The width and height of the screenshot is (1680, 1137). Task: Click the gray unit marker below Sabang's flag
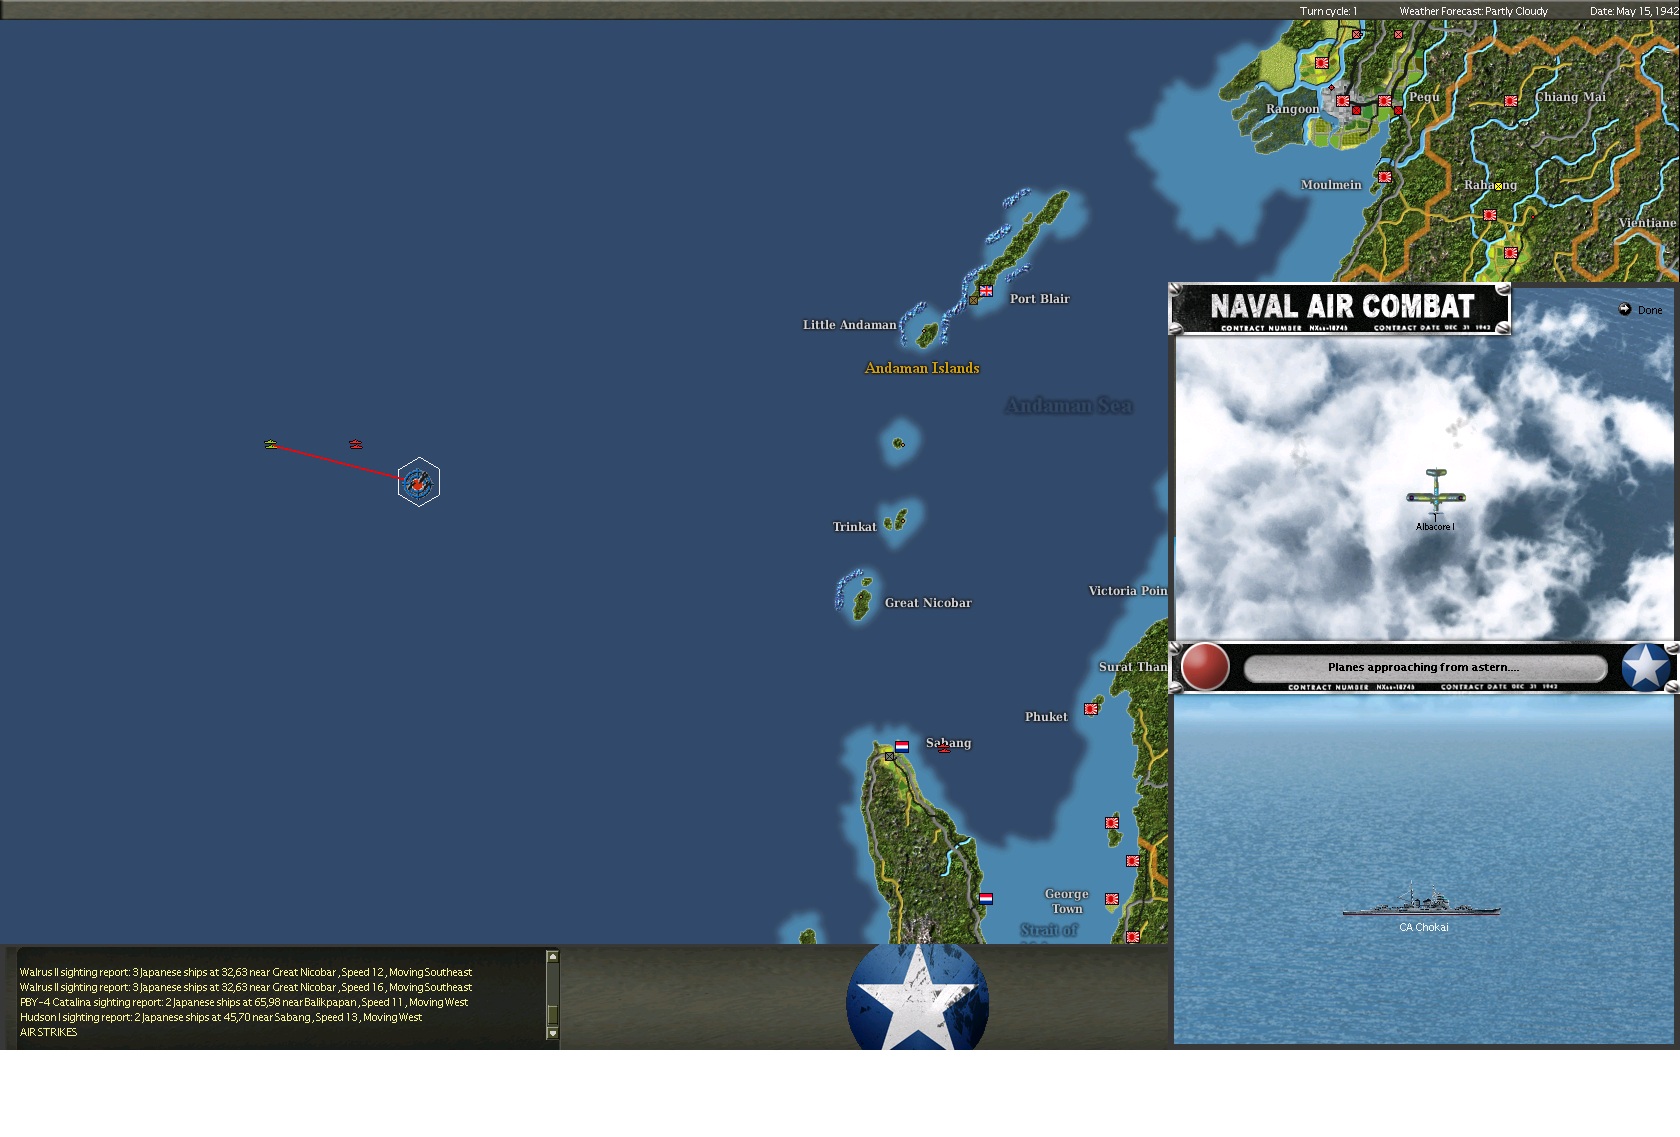point(890,757)
